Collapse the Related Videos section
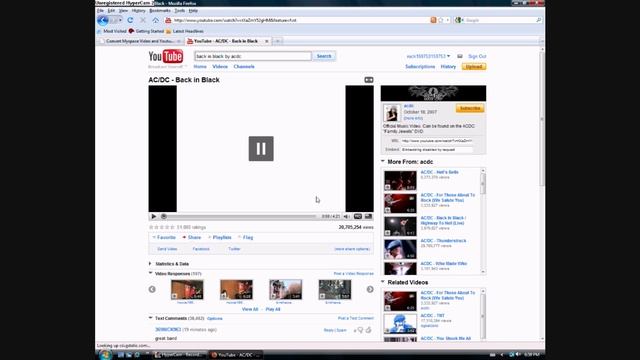 point(383,282)
